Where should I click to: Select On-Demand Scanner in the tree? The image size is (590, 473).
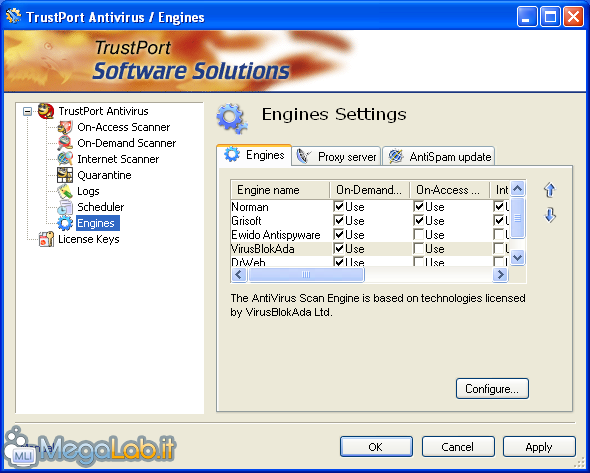click(x=126, y=143)
